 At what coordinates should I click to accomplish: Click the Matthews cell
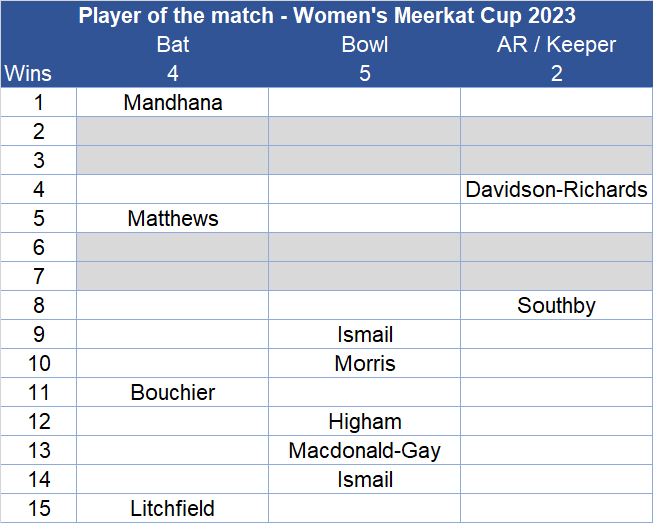click(x=173, y=218)
